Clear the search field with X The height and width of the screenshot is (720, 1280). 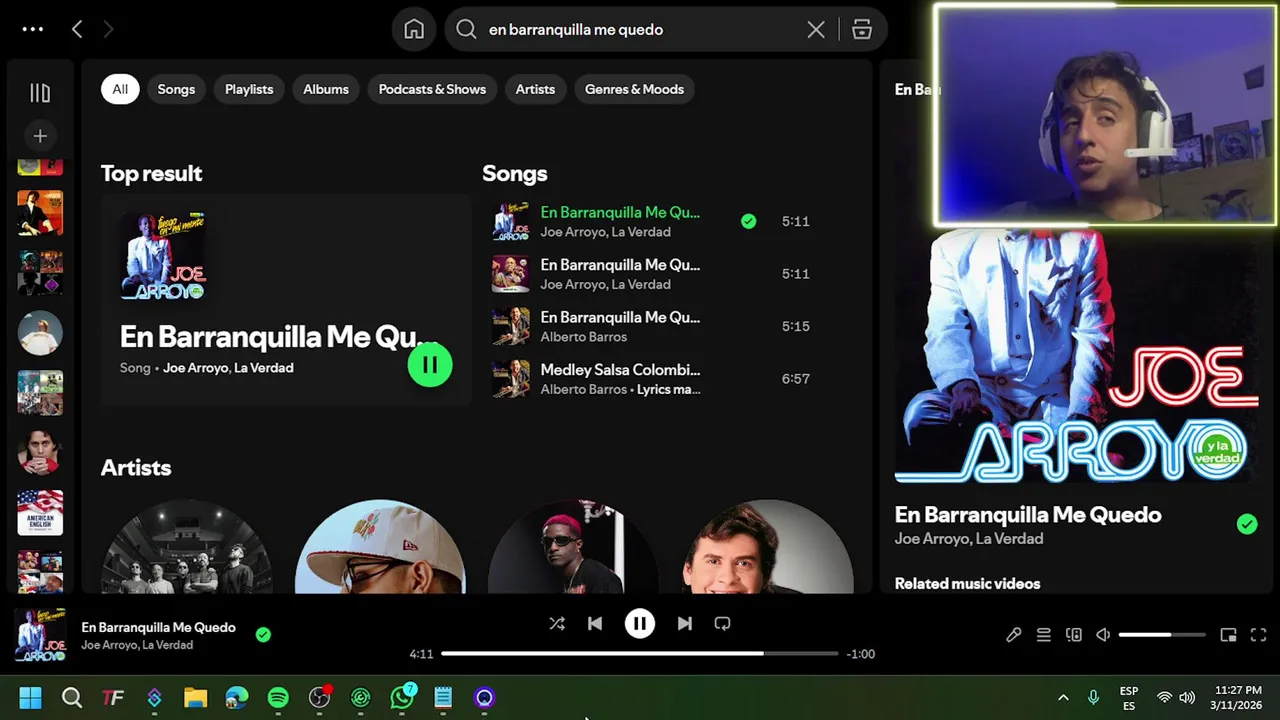pos(816,29)
